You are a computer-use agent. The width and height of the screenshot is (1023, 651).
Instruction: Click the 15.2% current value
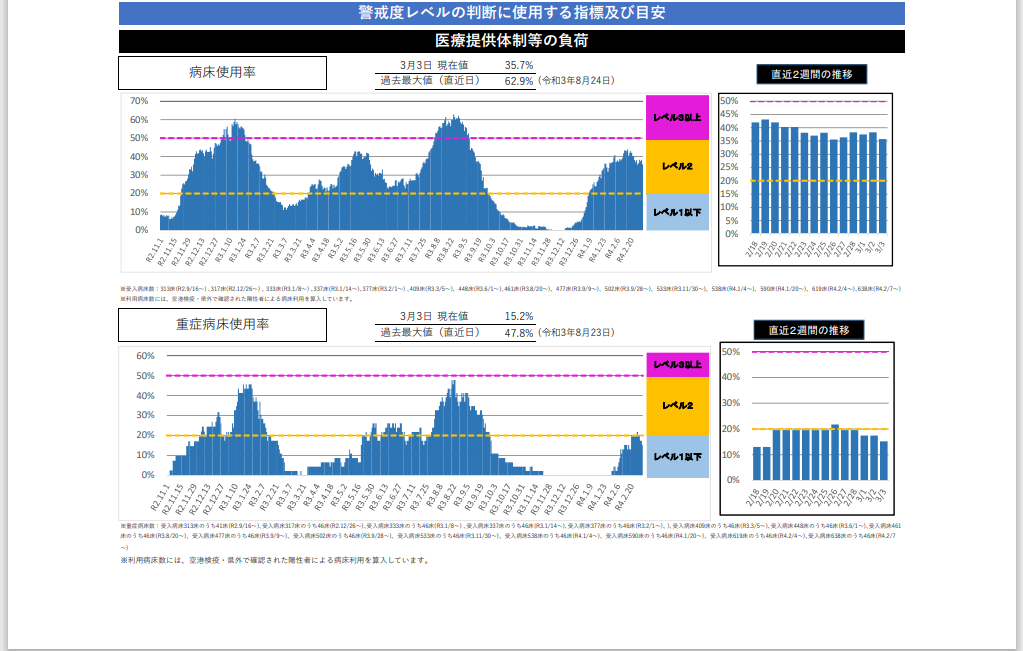tap(519, 316)
